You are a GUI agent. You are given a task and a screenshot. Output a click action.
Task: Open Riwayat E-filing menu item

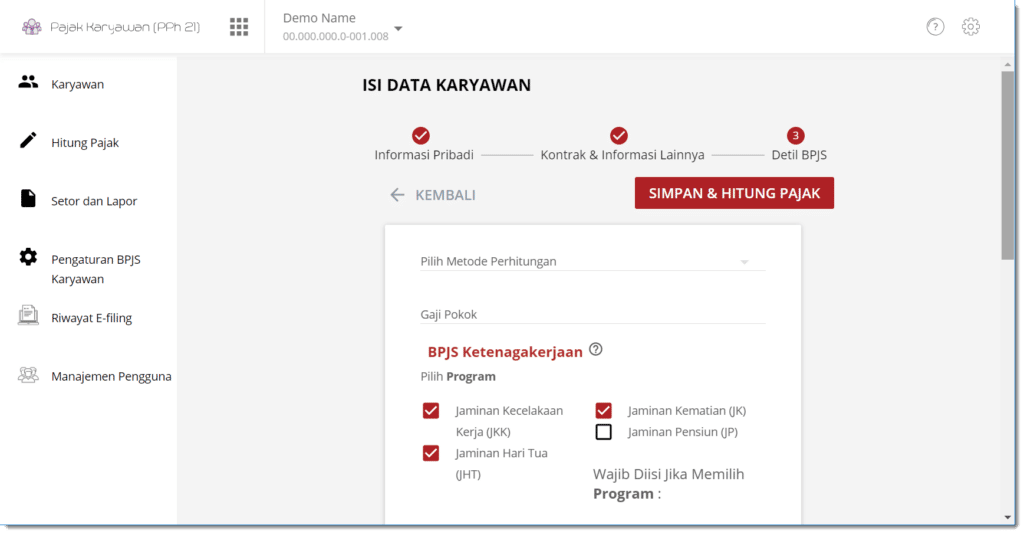click(x=91, y=318)
